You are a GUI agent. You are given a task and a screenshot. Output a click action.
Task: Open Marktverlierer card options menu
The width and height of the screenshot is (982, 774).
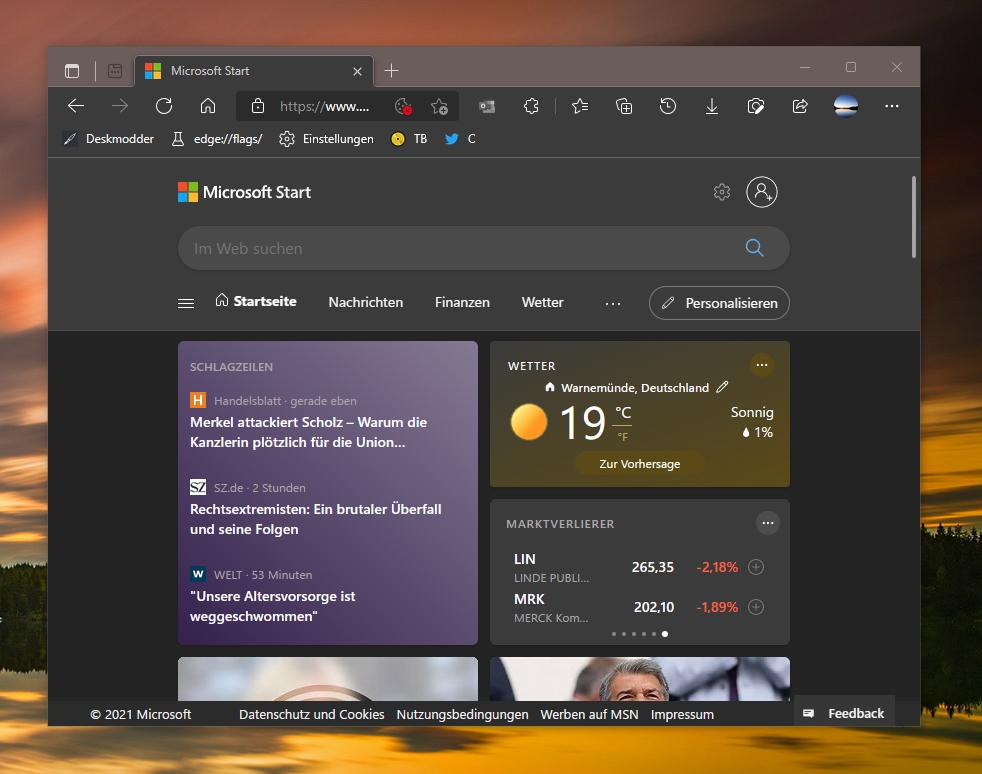click(768, 523)
